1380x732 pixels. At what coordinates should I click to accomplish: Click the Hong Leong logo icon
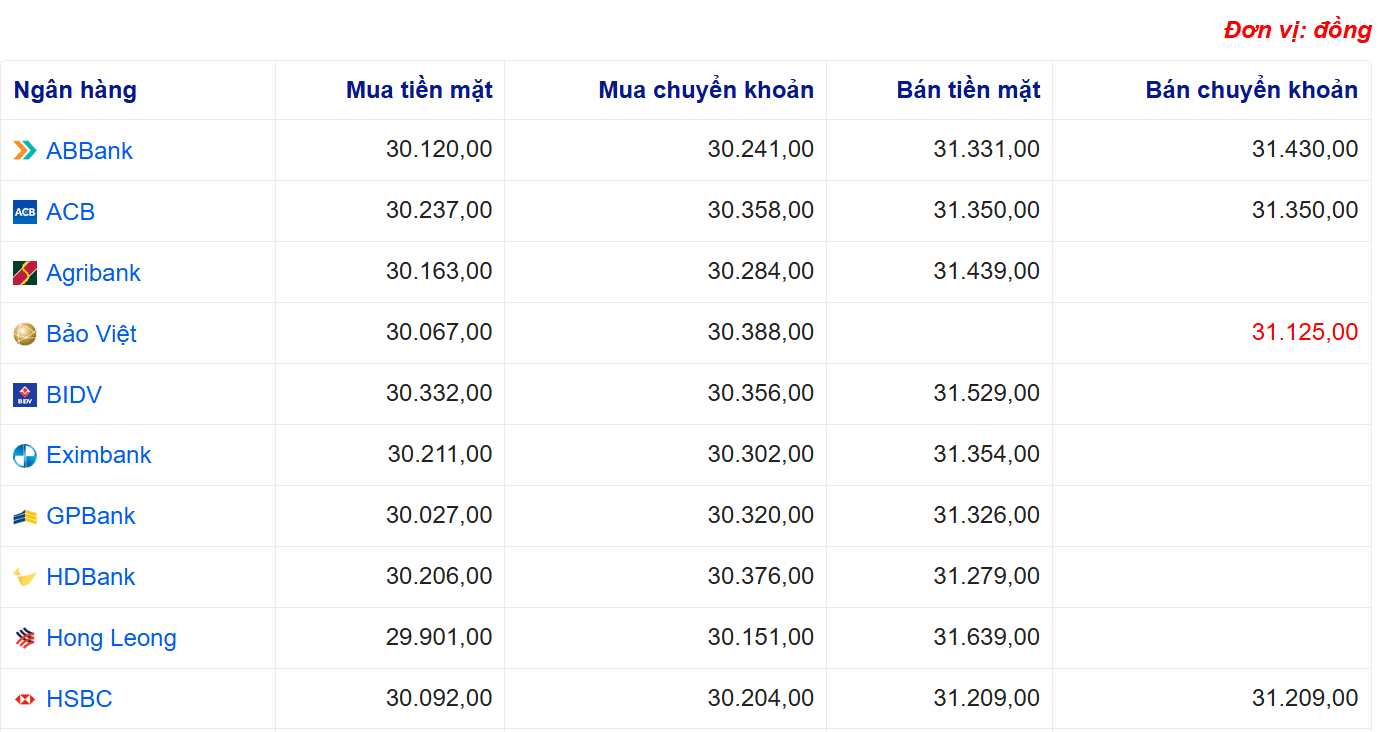click(25, 638)
